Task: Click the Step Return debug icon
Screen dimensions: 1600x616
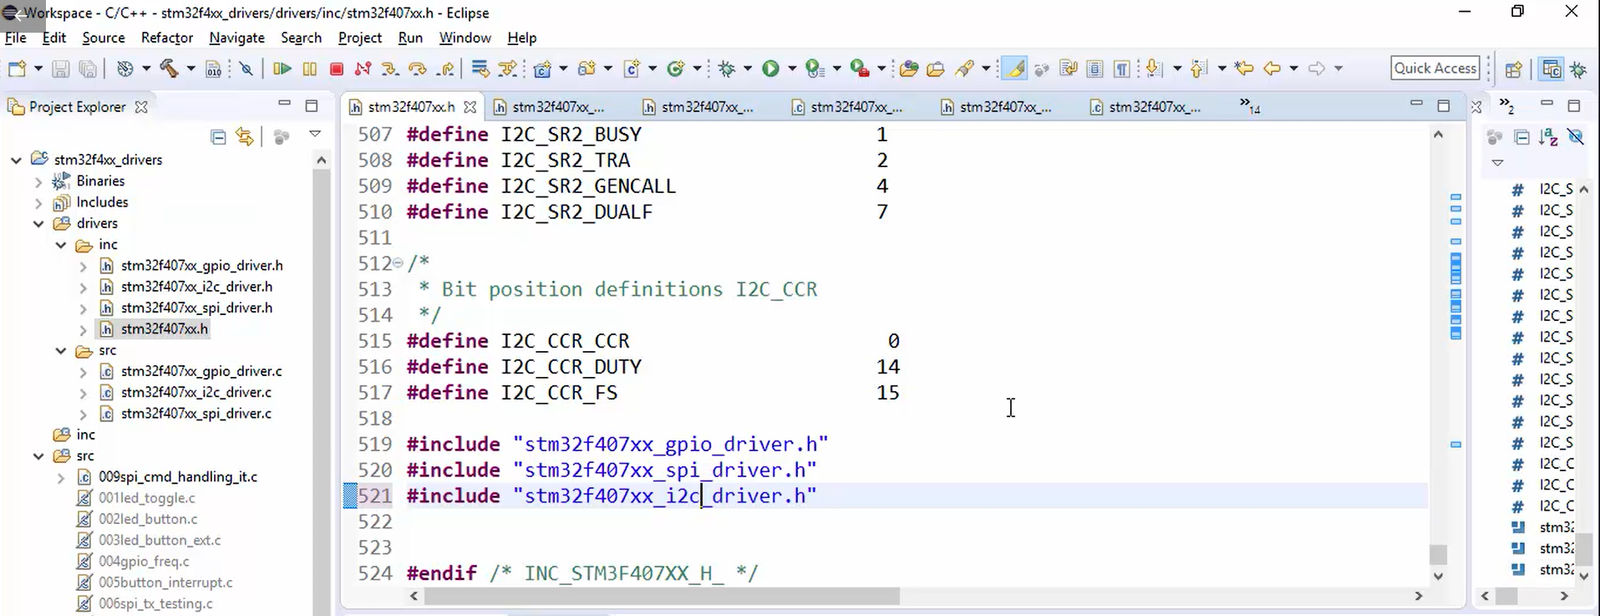Action: click(445, 69)
